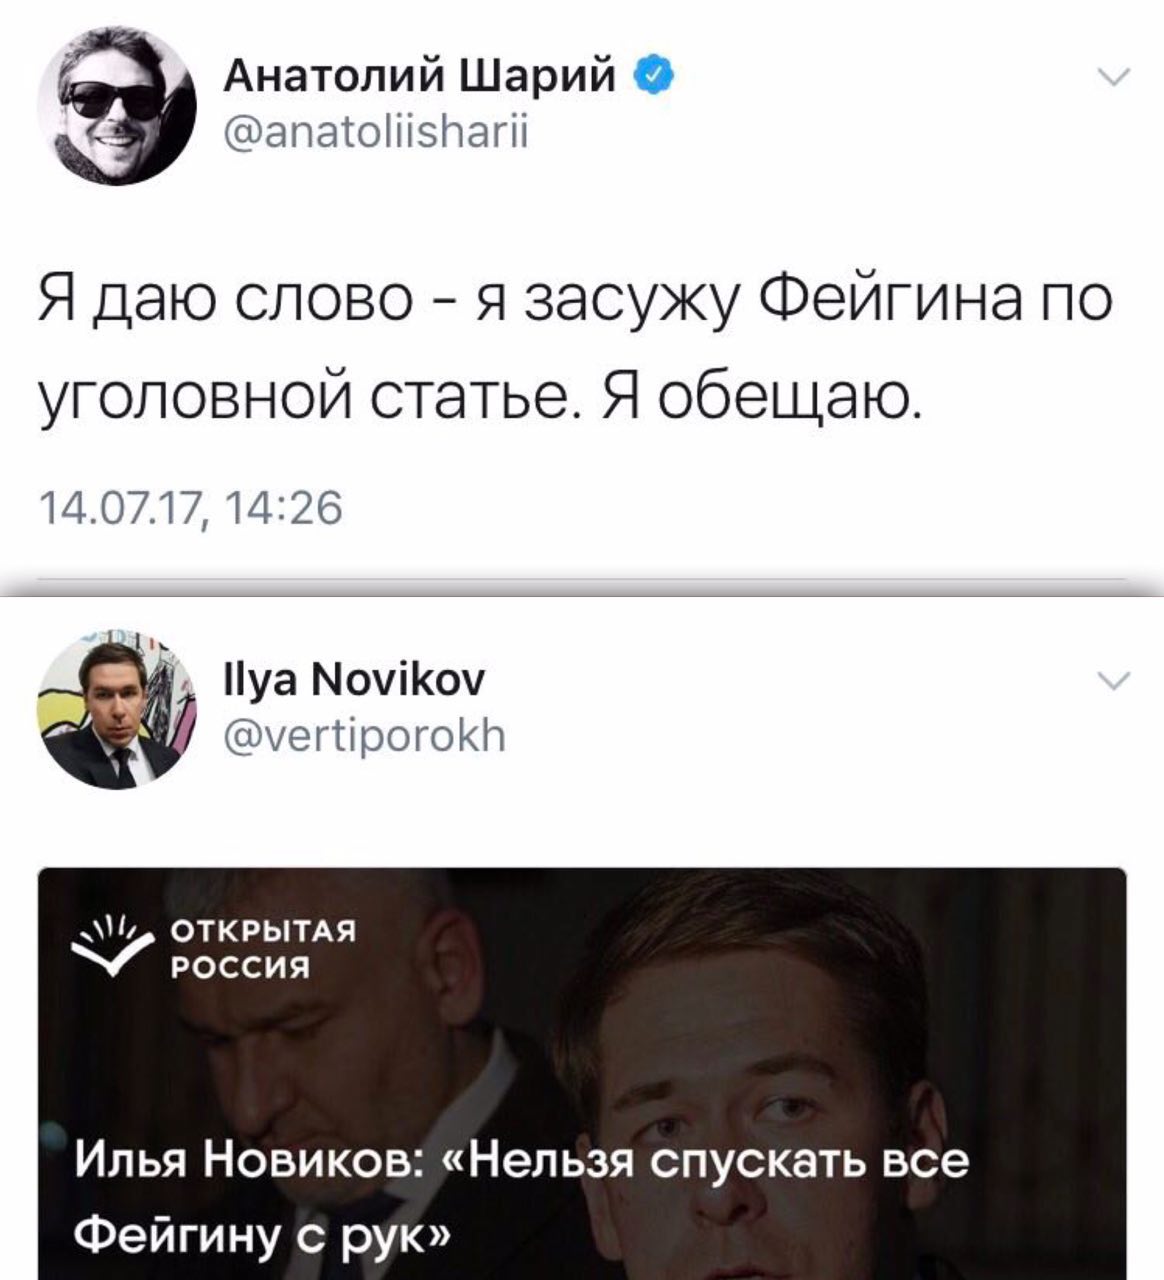Open Ilya Novikov's profile avatar
The width and height of the screenshot is (1164, 1280).
[117, 709]
